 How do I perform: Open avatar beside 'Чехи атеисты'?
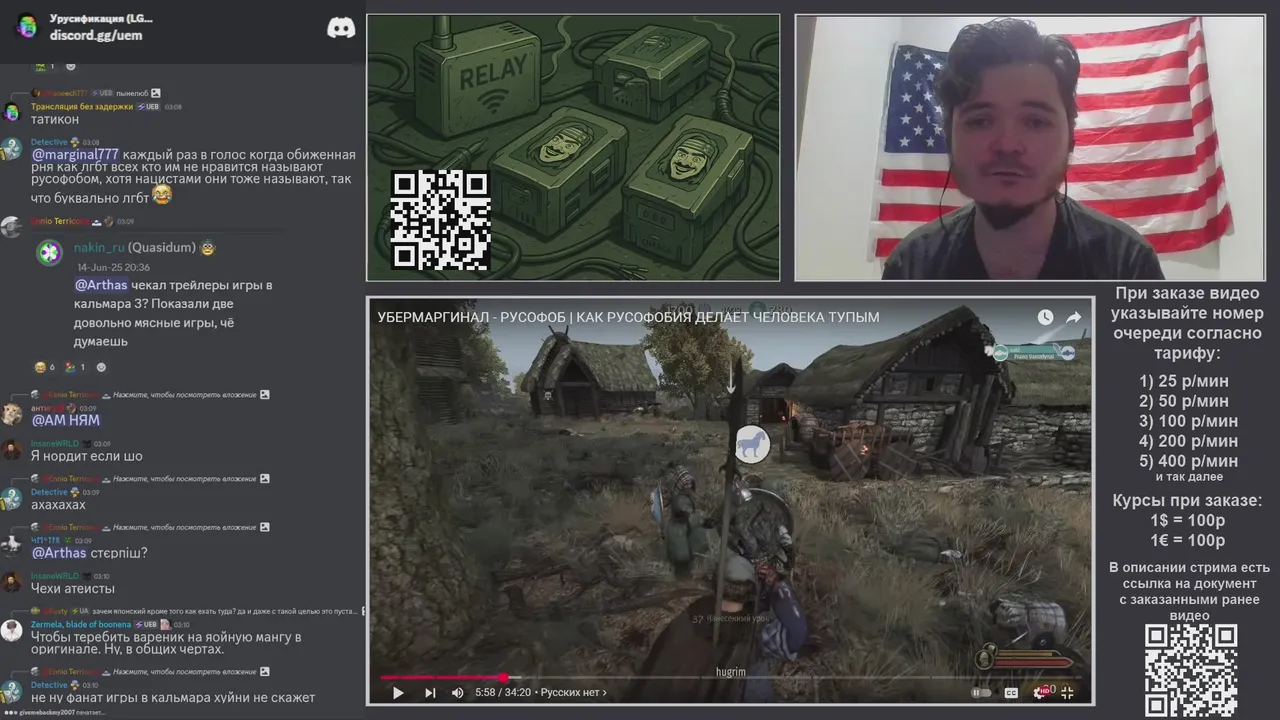pos(11,582)
